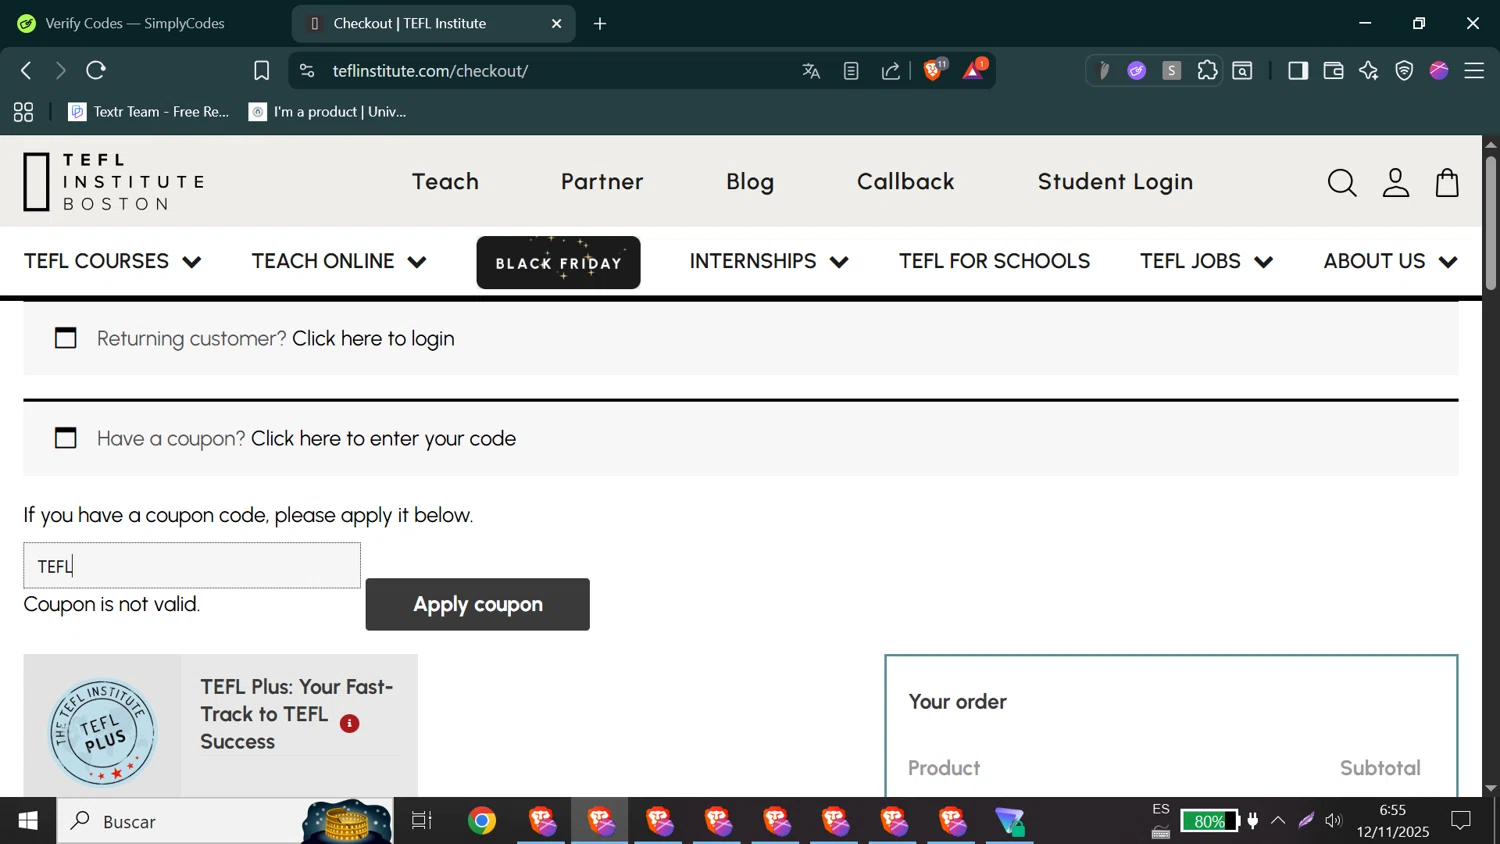Open Chrome from the taskbar
The height and width of the screenshot is (844, 1500).
click(482, 821)
